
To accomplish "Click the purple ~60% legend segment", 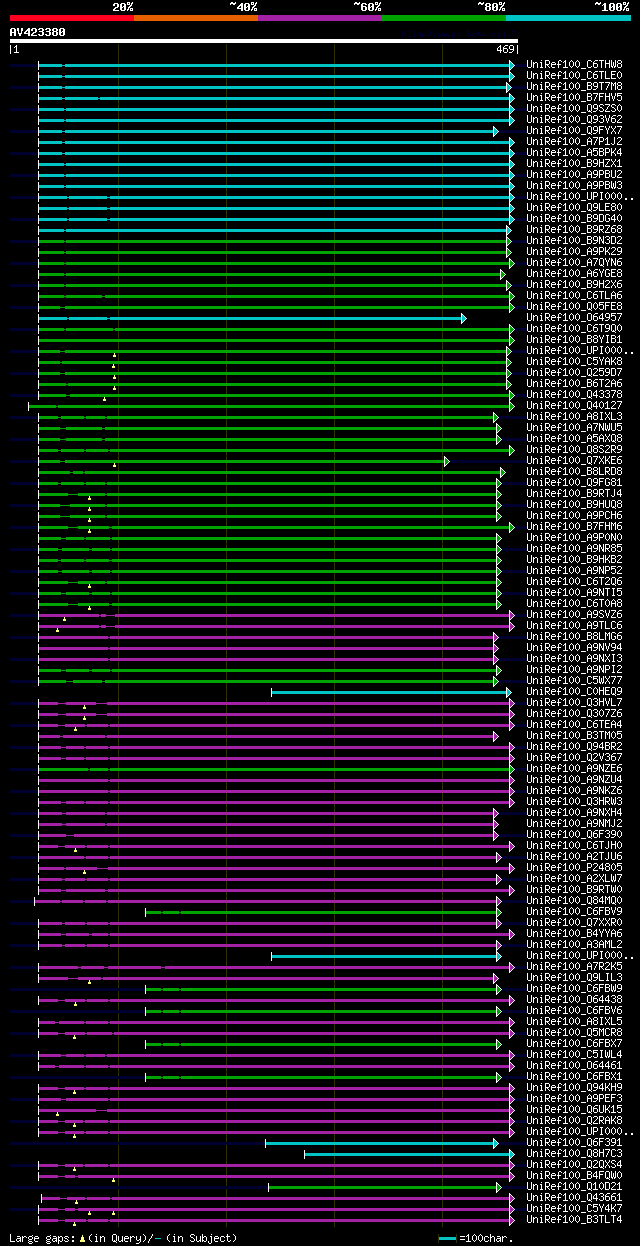I will click(319, 18).
